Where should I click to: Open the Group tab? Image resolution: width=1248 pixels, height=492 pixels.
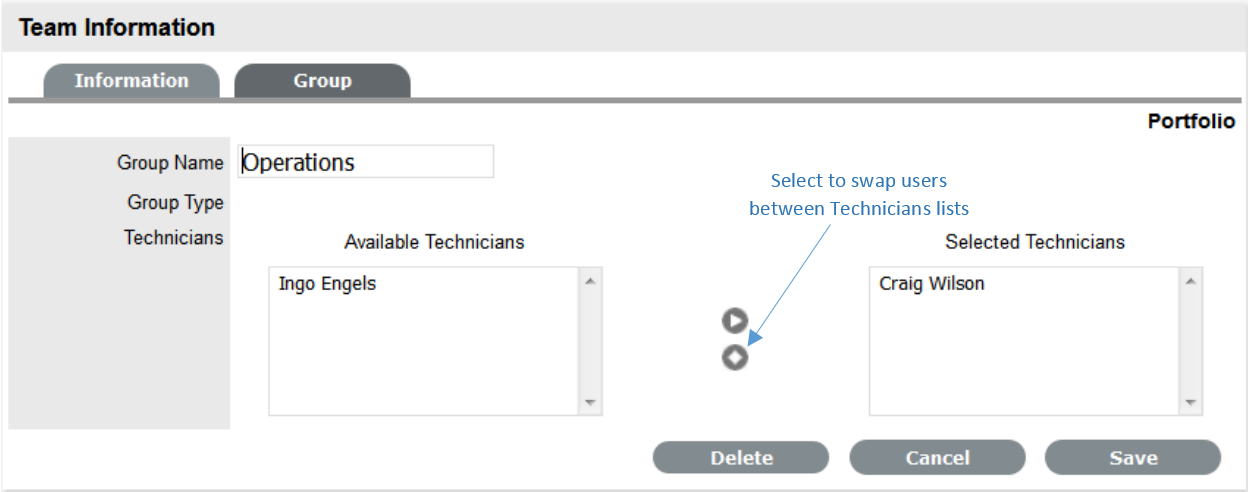pyautogui.click(x=322, y=81)
